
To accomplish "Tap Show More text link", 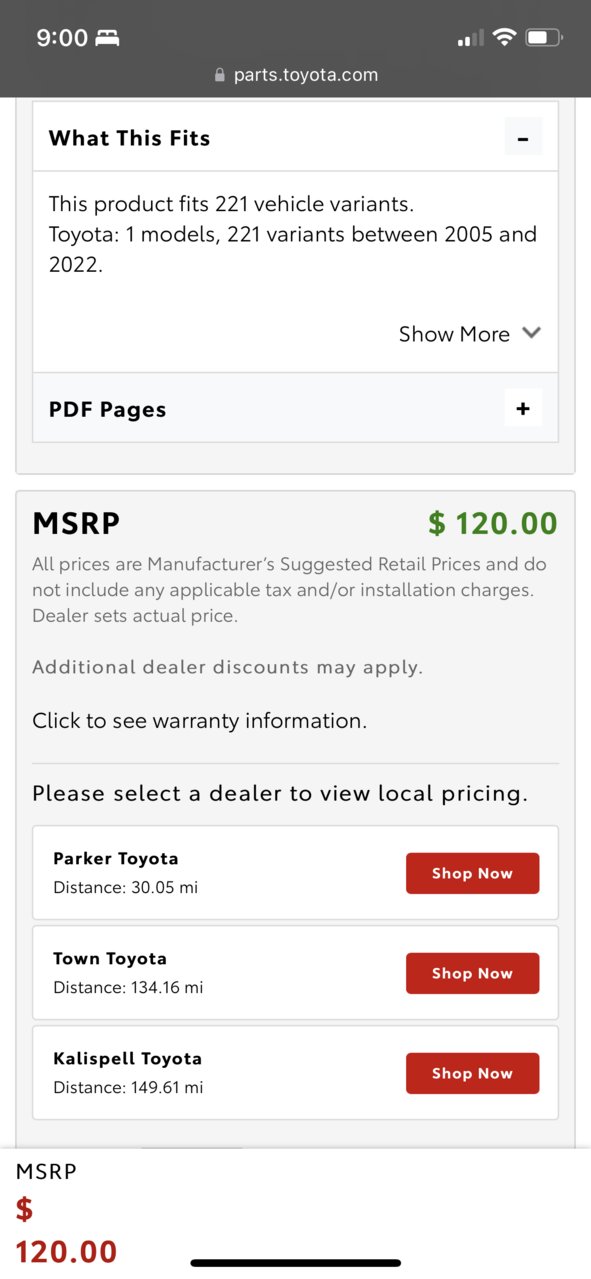I will point(454,334).
